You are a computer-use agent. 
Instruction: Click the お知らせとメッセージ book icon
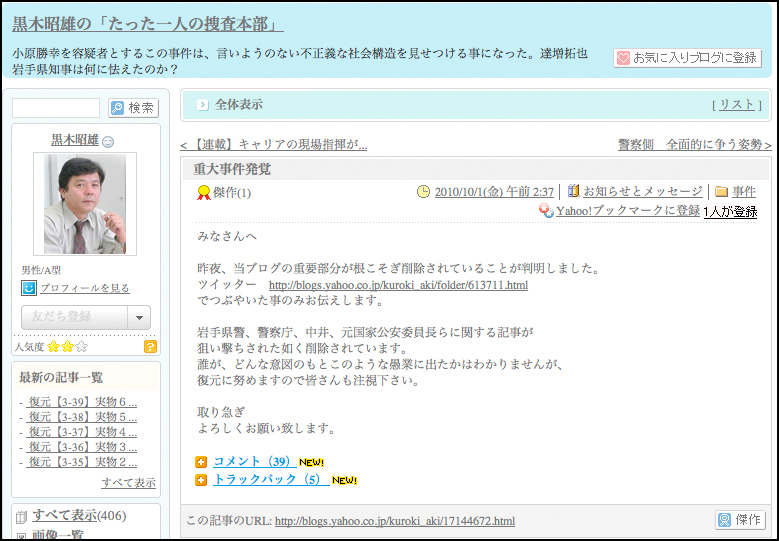(574, 191)
